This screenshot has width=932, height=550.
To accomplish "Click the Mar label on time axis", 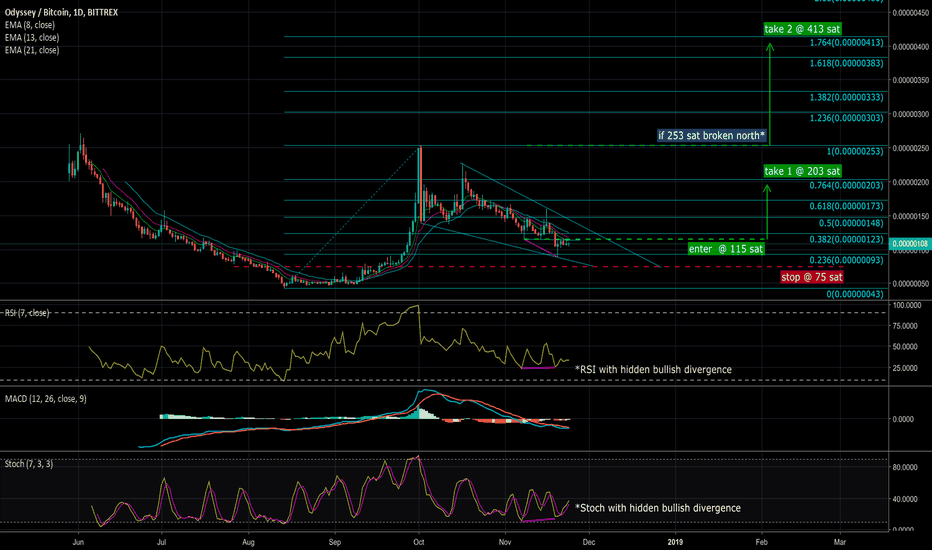I will tap(839, 542).
